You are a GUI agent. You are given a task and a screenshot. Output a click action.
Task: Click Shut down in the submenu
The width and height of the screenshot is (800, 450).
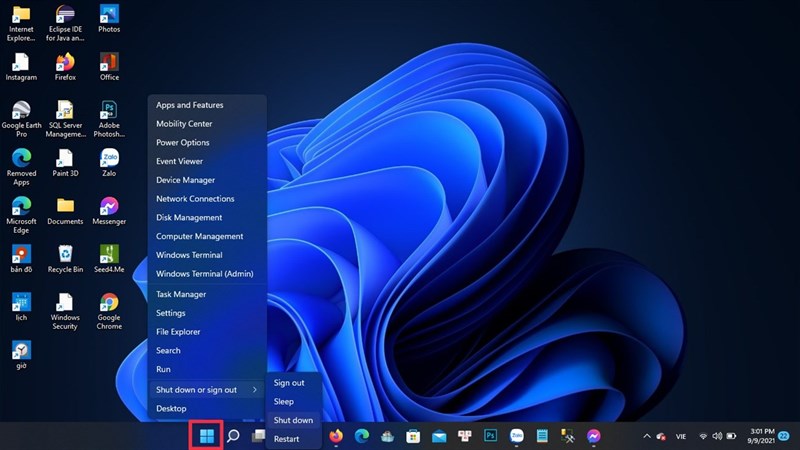pos(293,420)
